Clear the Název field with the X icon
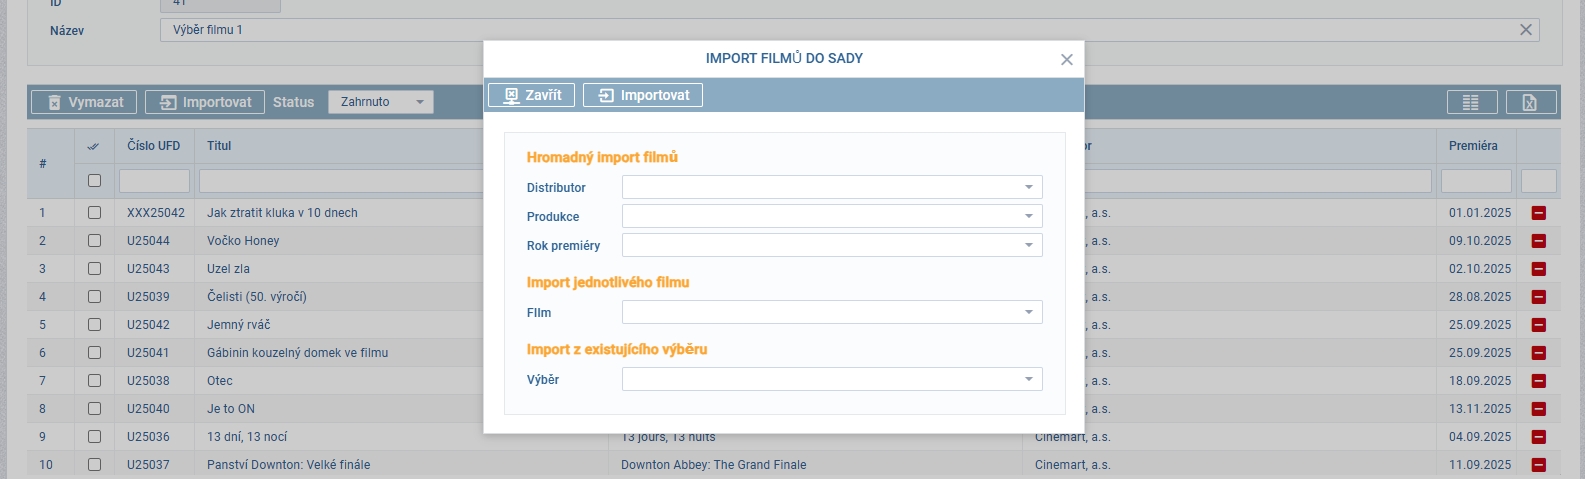Screen dimensions: 1585x479 pyautogui.click(x=1526, y=30)
